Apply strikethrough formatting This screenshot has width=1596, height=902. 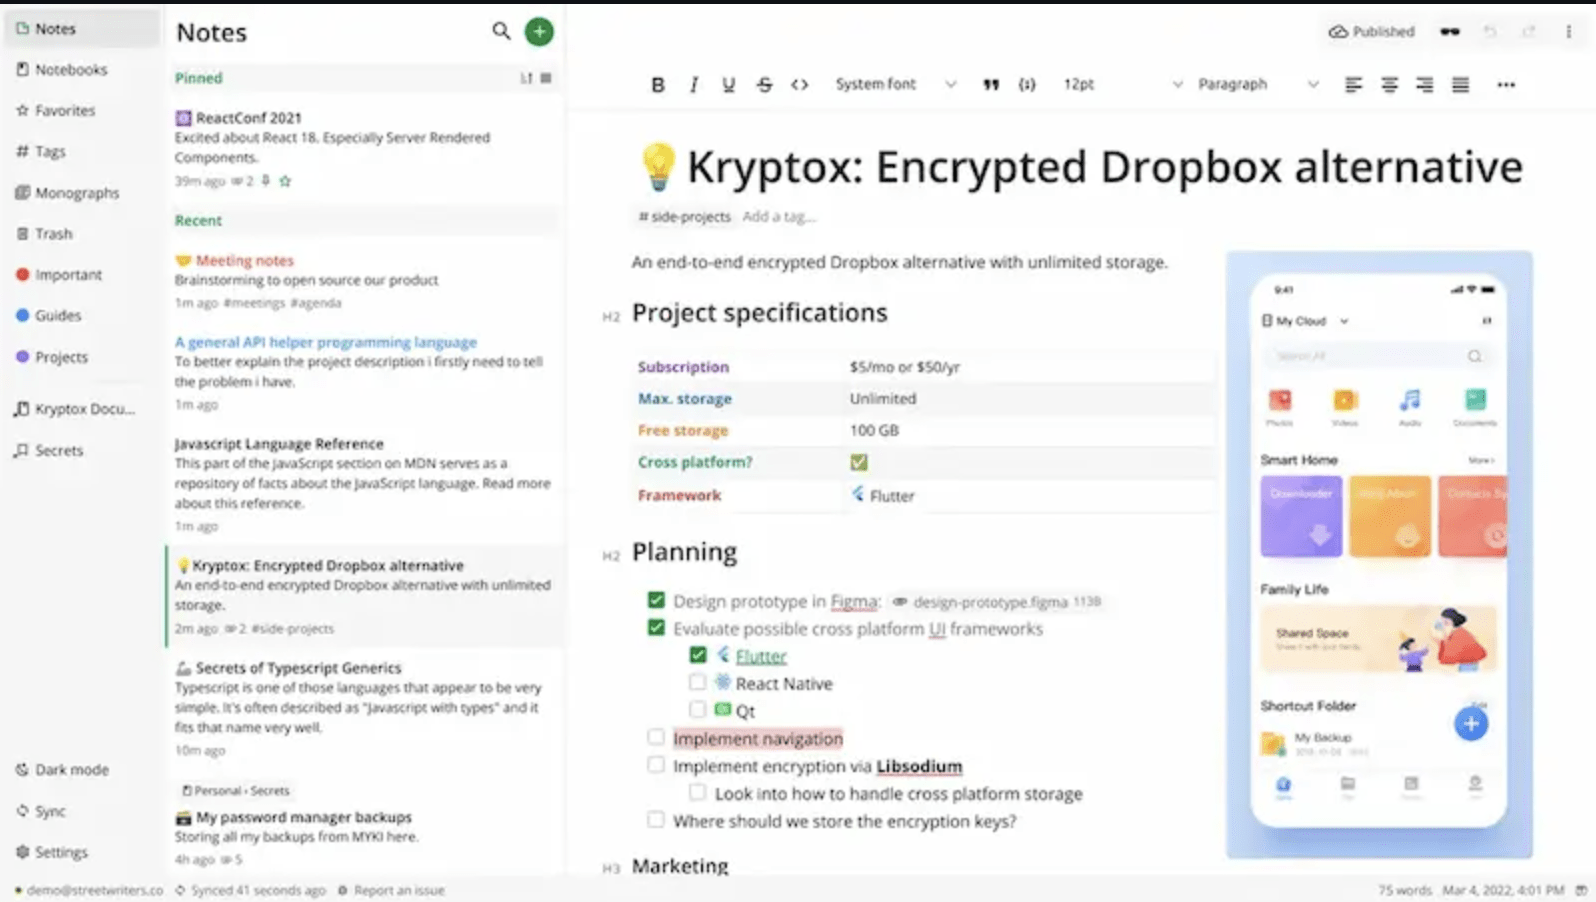point(764,85)
